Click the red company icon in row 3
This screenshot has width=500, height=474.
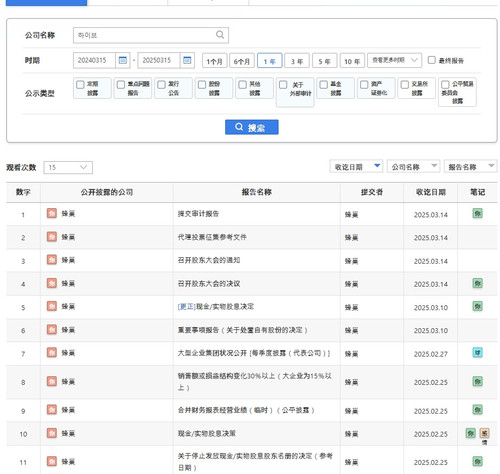[x=52, y=260]
